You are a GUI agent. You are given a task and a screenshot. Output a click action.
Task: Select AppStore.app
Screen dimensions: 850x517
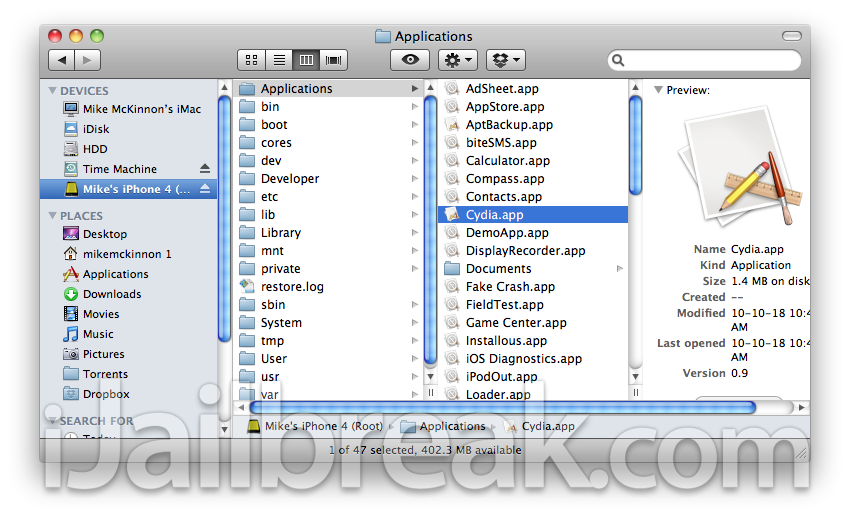[x=533, y=107]
